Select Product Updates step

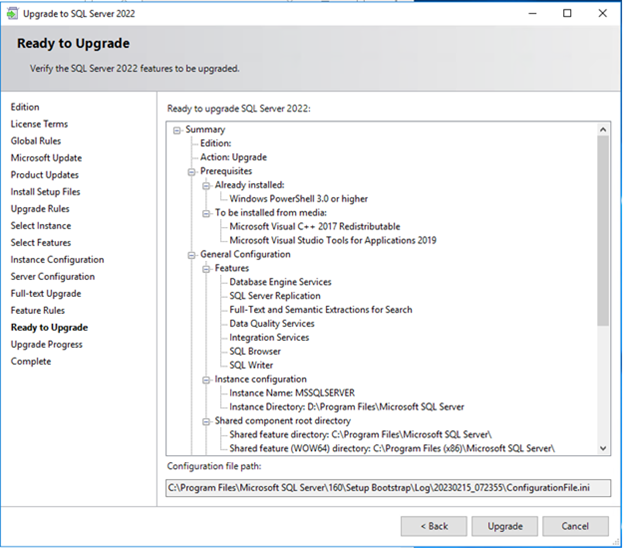coord(45,175)
